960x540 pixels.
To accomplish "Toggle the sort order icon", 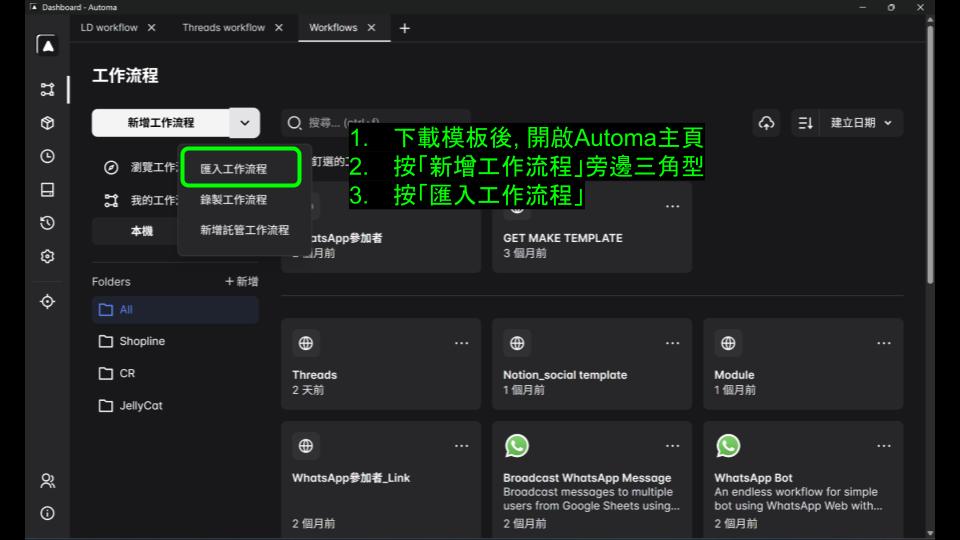I will (805, 123).
